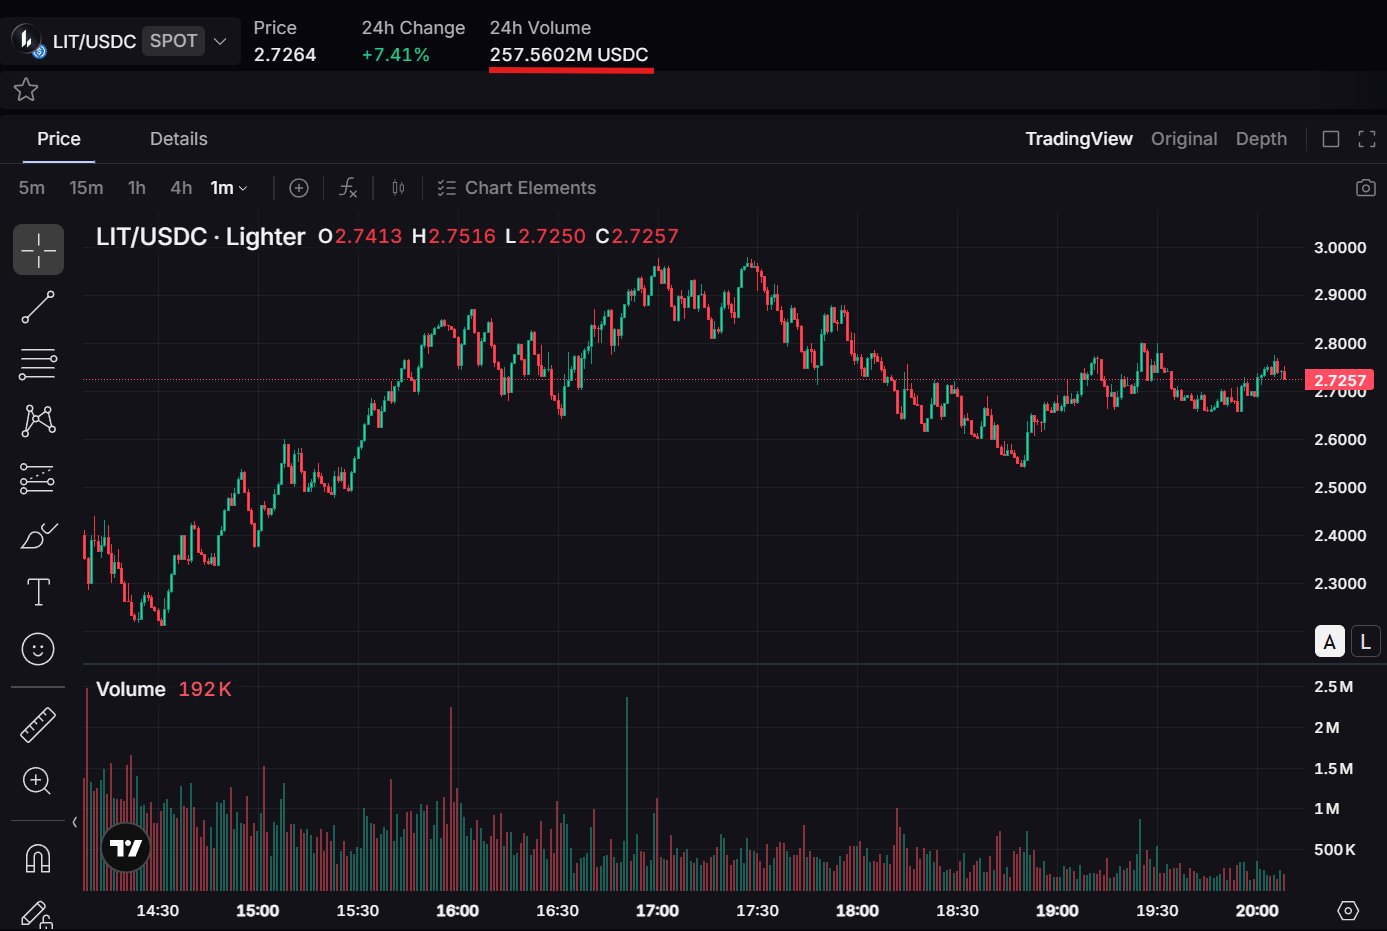This screenshot has width=1387, height=931.
Task: Take a chart snapshot with camera icon
Action: pyautogui.click(x=1365, y=188)
